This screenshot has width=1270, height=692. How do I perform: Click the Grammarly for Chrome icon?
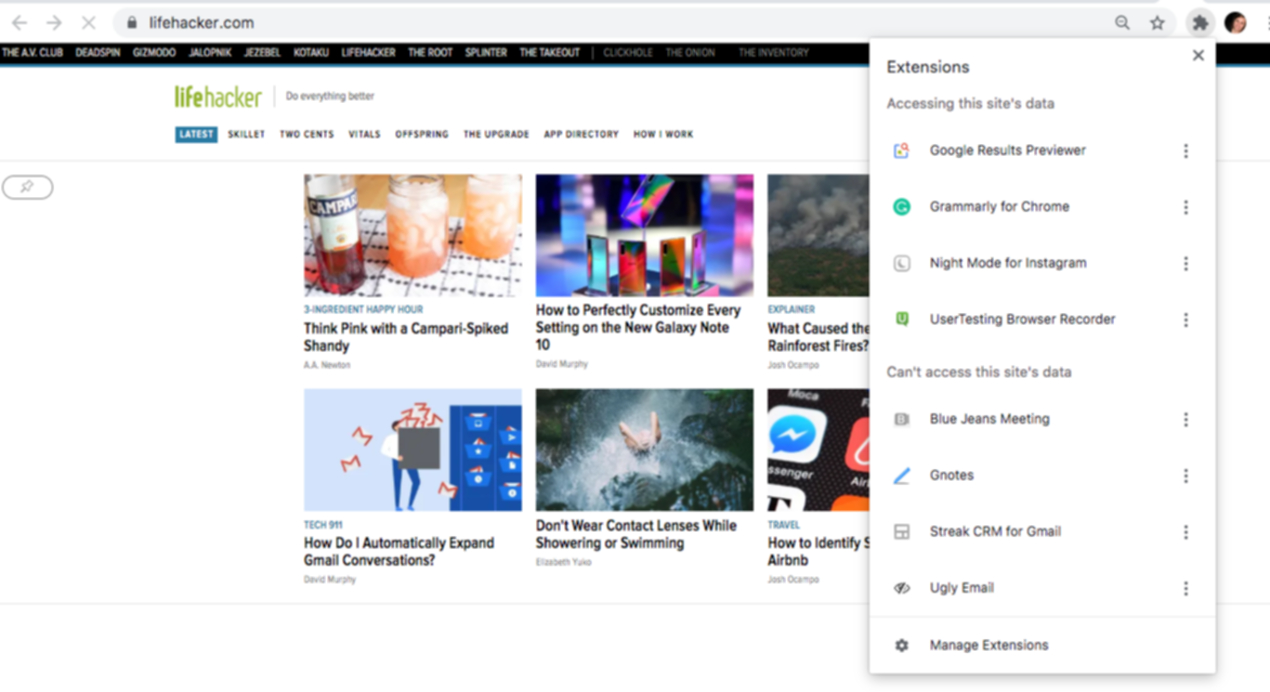click(901, 207)
